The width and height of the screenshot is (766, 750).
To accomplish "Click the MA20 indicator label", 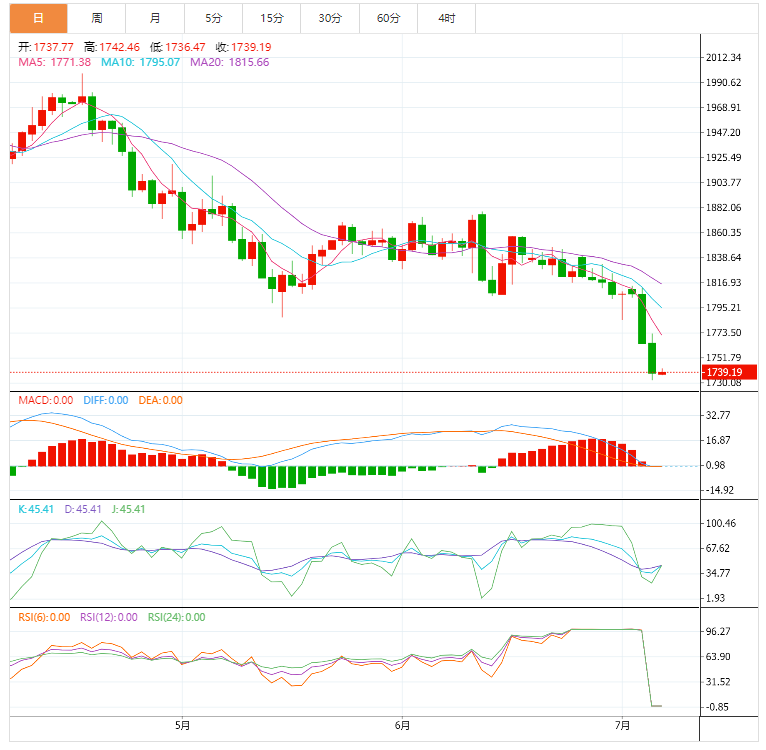I will pyautogui.click(x=230, y=62).
